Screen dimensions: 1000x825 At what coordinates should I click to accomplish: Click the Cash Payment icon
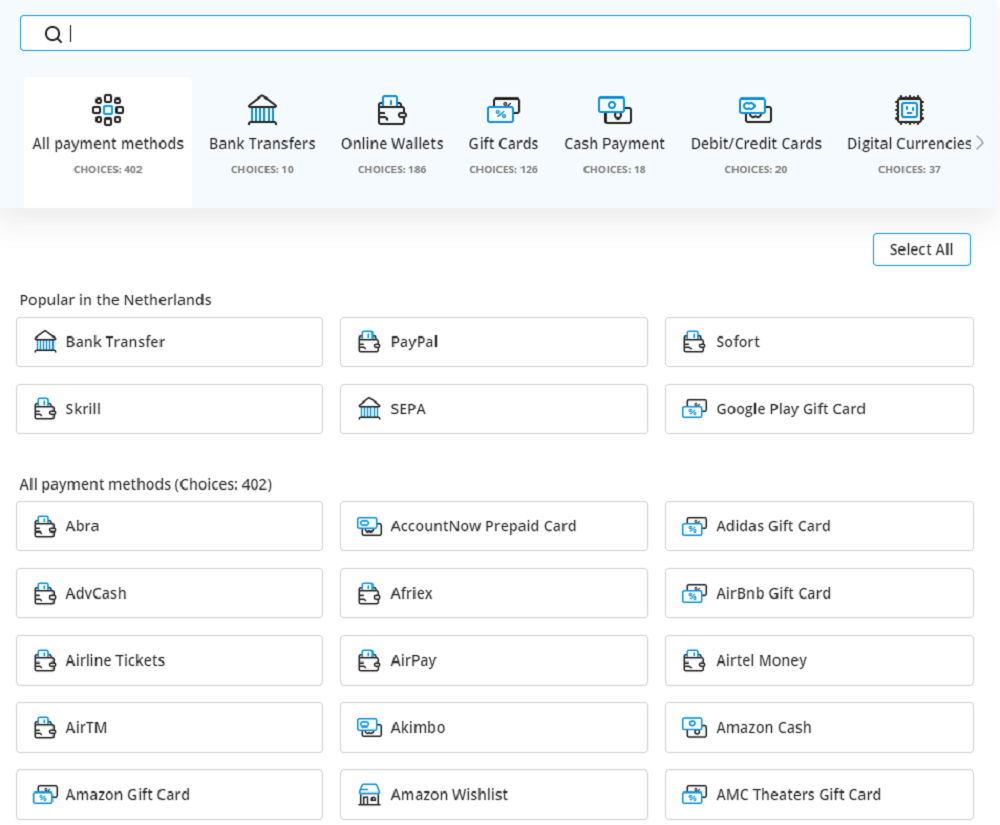(614, 110)
